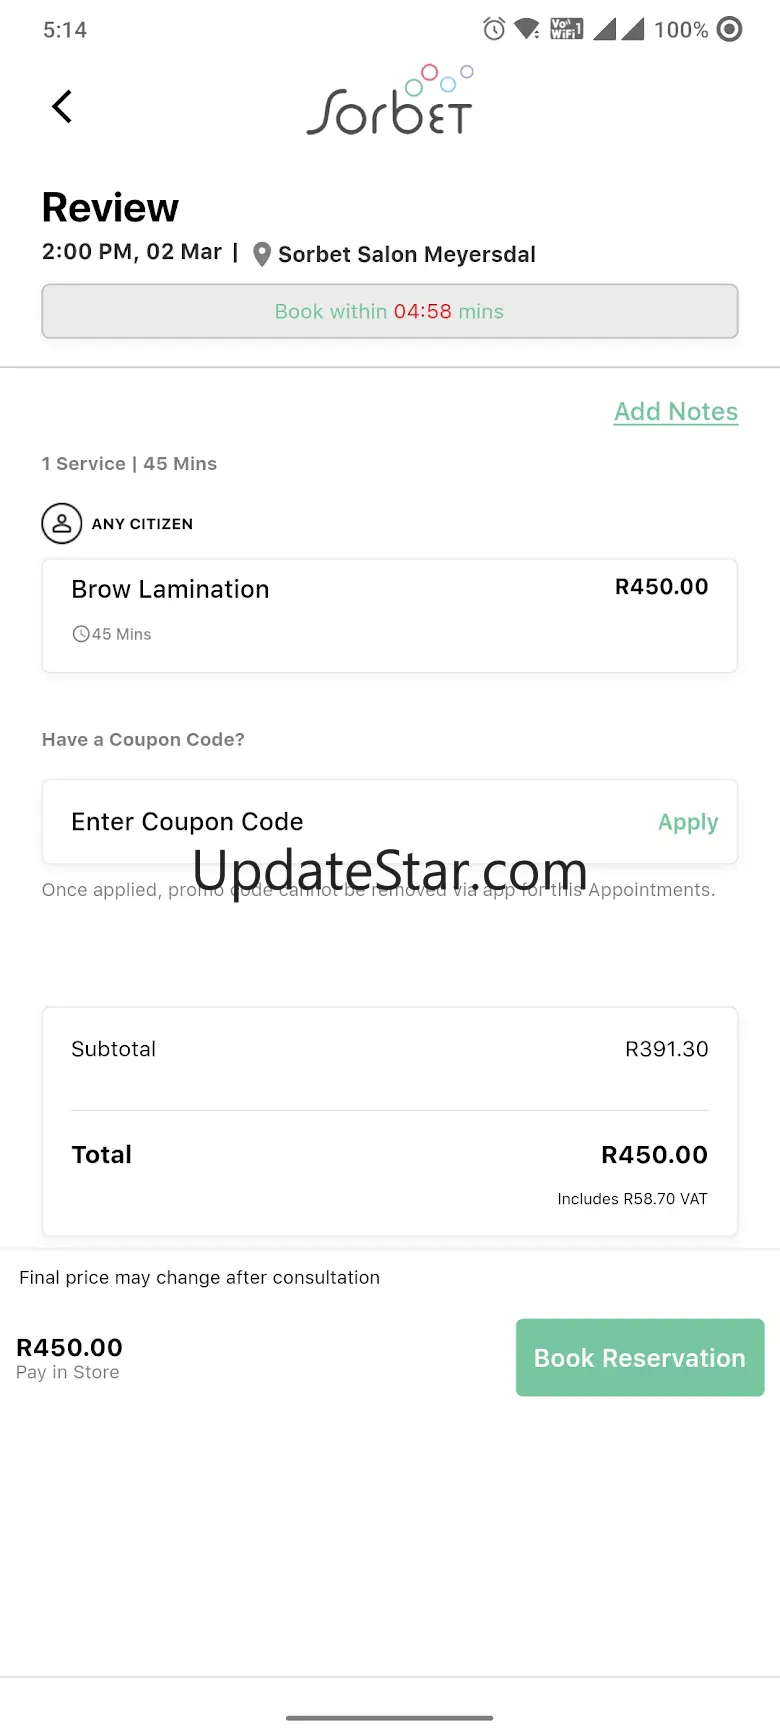Tap Book Reservation

[x=640, y=1357]
